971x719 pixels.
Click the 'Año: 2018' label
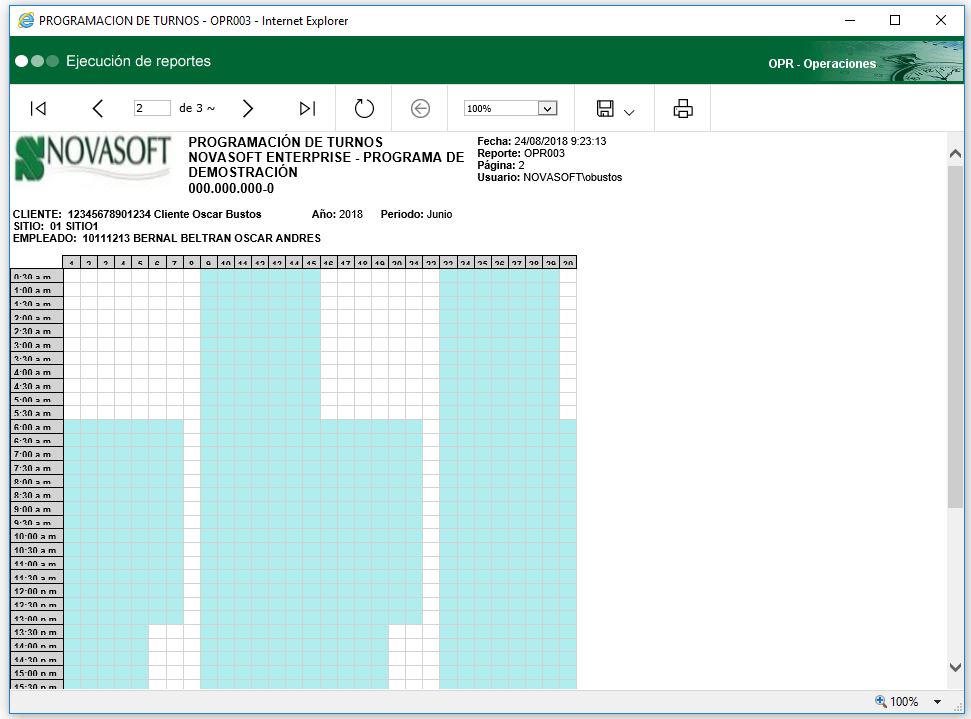point(337,214)
